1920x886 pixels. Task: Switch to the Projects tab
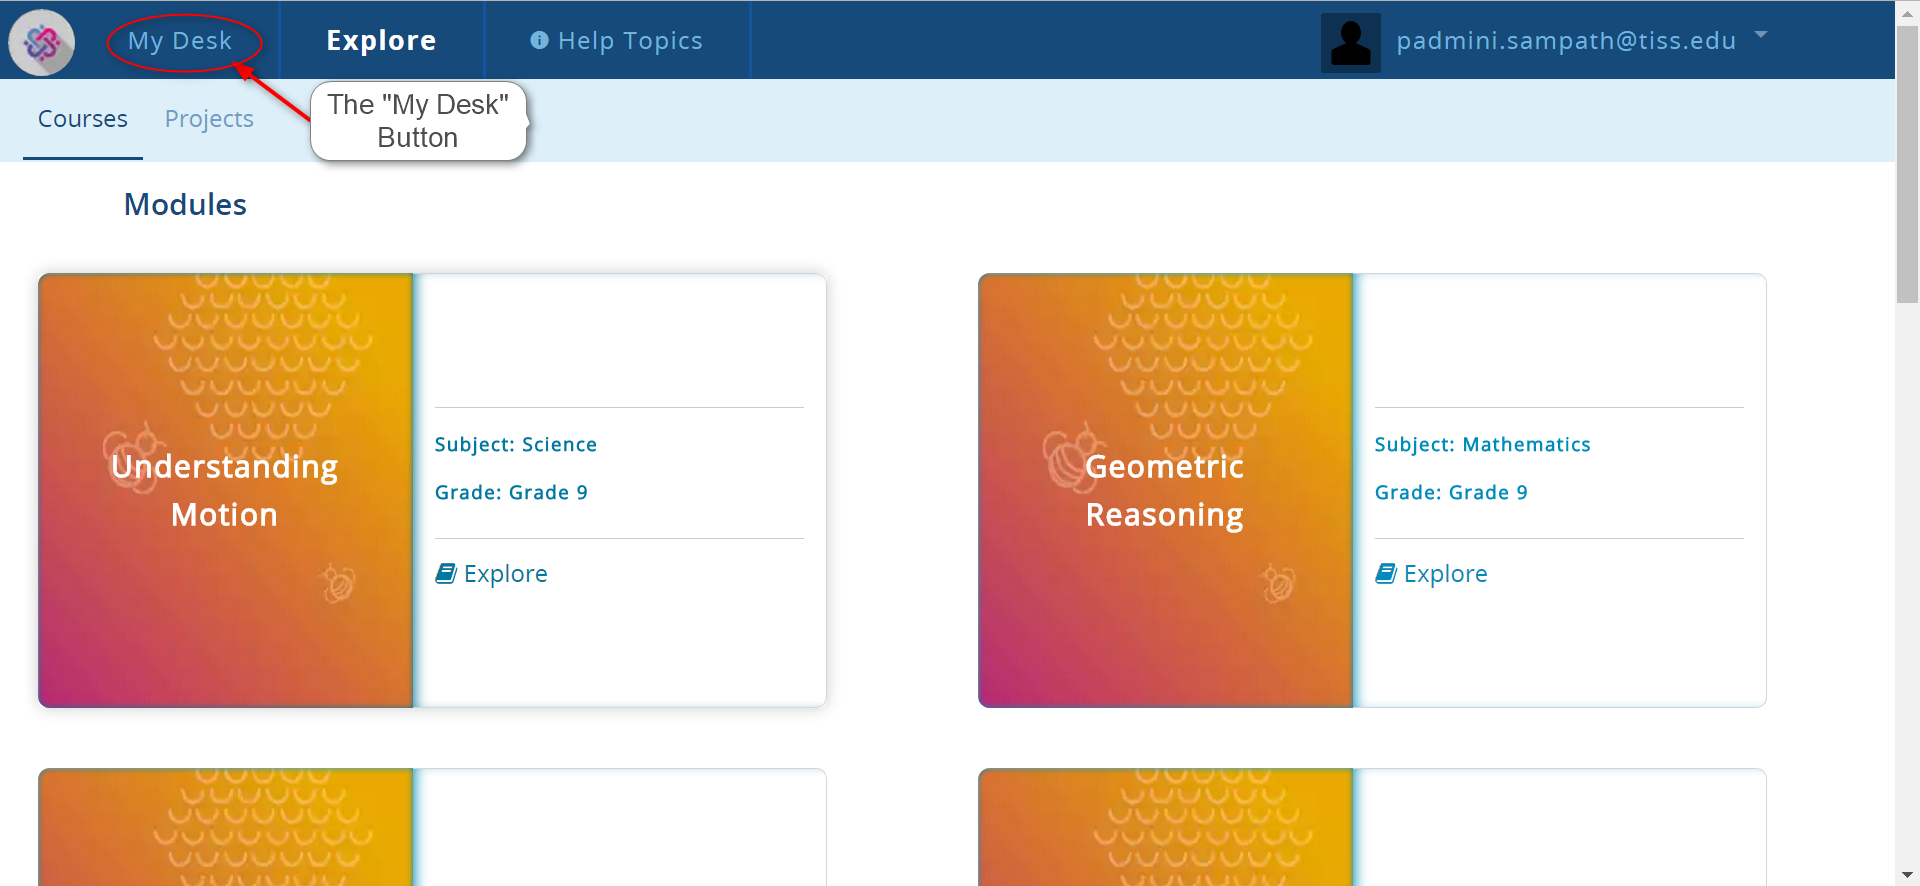[209, 119]
